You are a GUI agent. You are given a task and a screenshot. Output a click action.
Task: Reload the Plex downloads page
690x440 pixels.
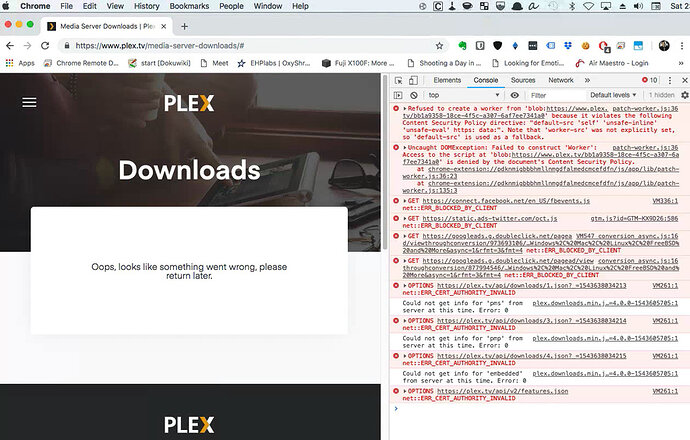(x=45, y=45)
